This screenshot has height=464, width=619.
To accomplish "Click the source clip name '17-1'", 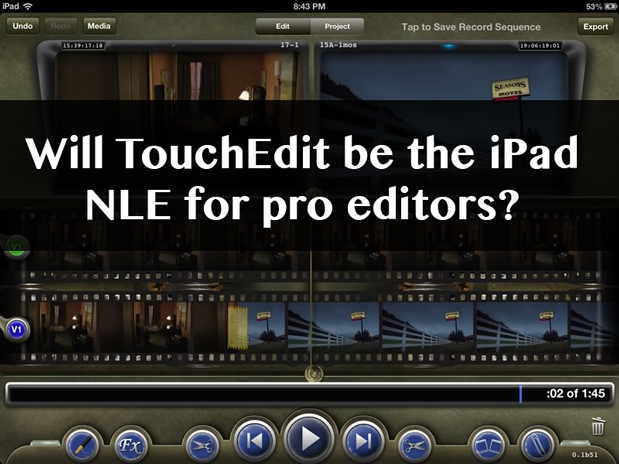I will [x=289, y=45].
